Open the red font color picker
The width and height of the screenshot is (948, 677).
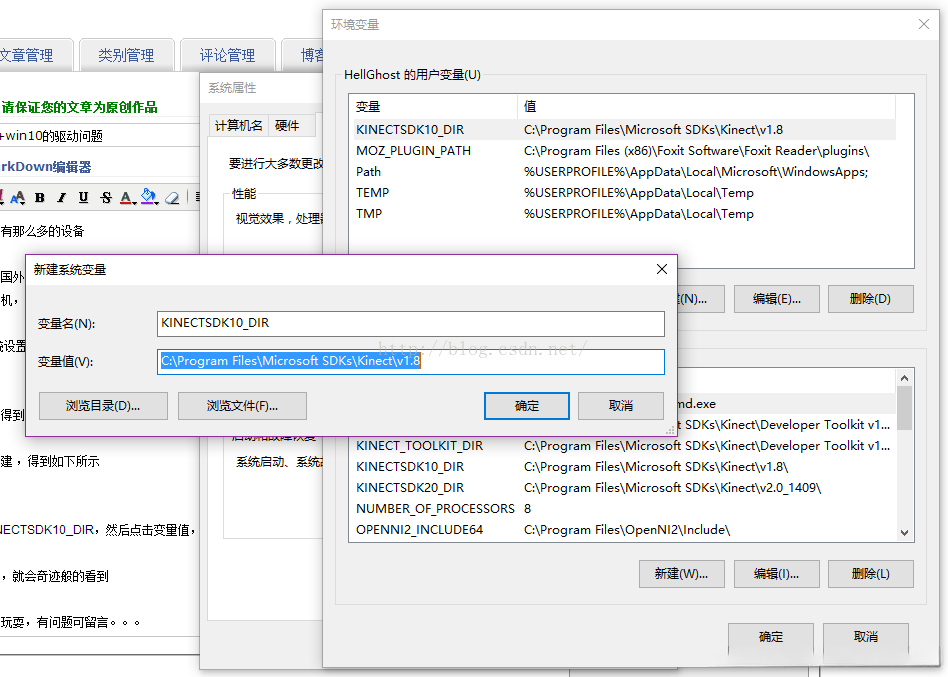(127, 198)
